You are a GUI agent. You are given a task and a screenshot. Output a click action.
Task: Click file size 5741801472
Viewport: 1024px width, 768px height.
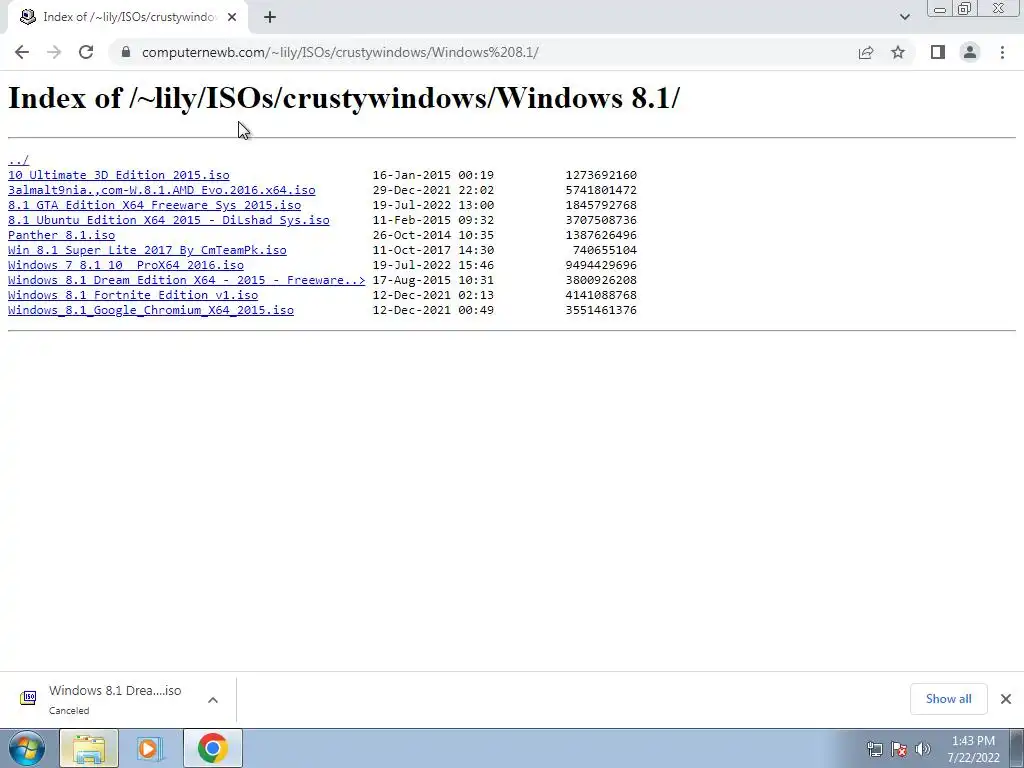[x=601, y=190]
